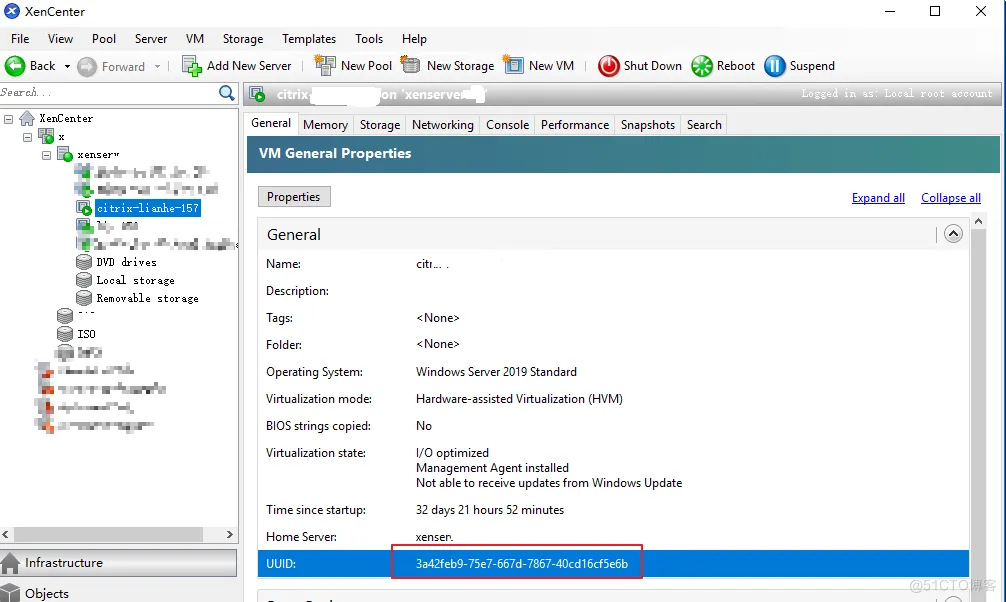
Task: Click the Add New Server icon
Action: pyautogui.click(x=191, y=65)
